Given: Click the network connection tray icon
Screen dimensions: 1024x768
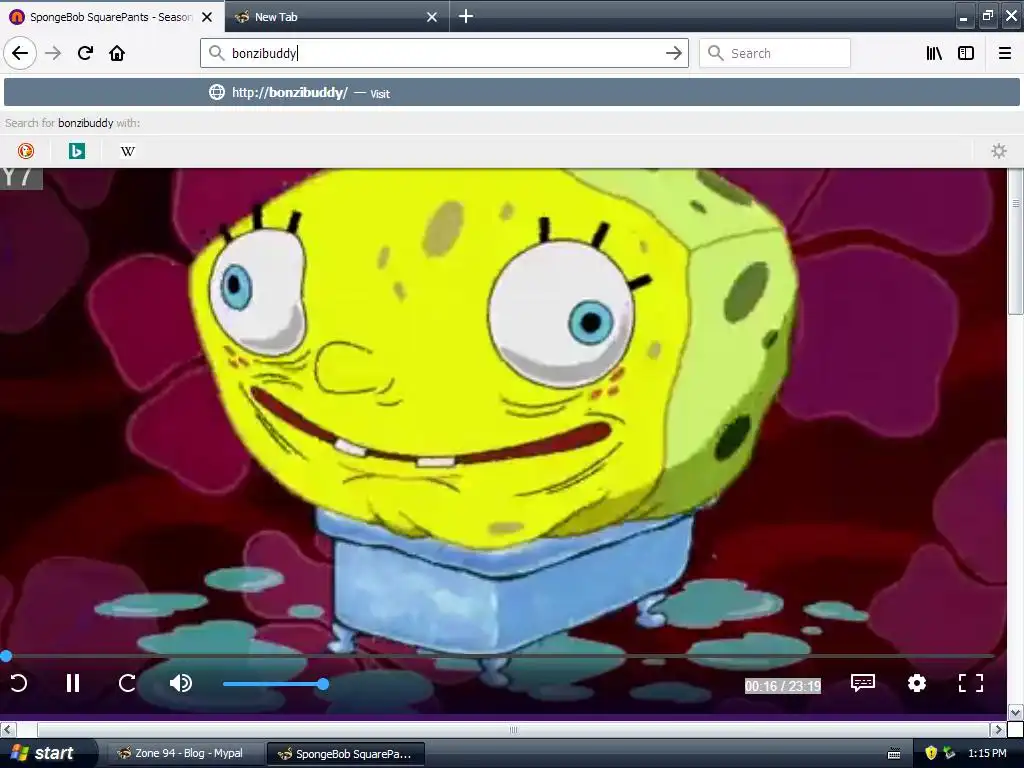Looking at the screenshot, I should click(x=949, y=754).
